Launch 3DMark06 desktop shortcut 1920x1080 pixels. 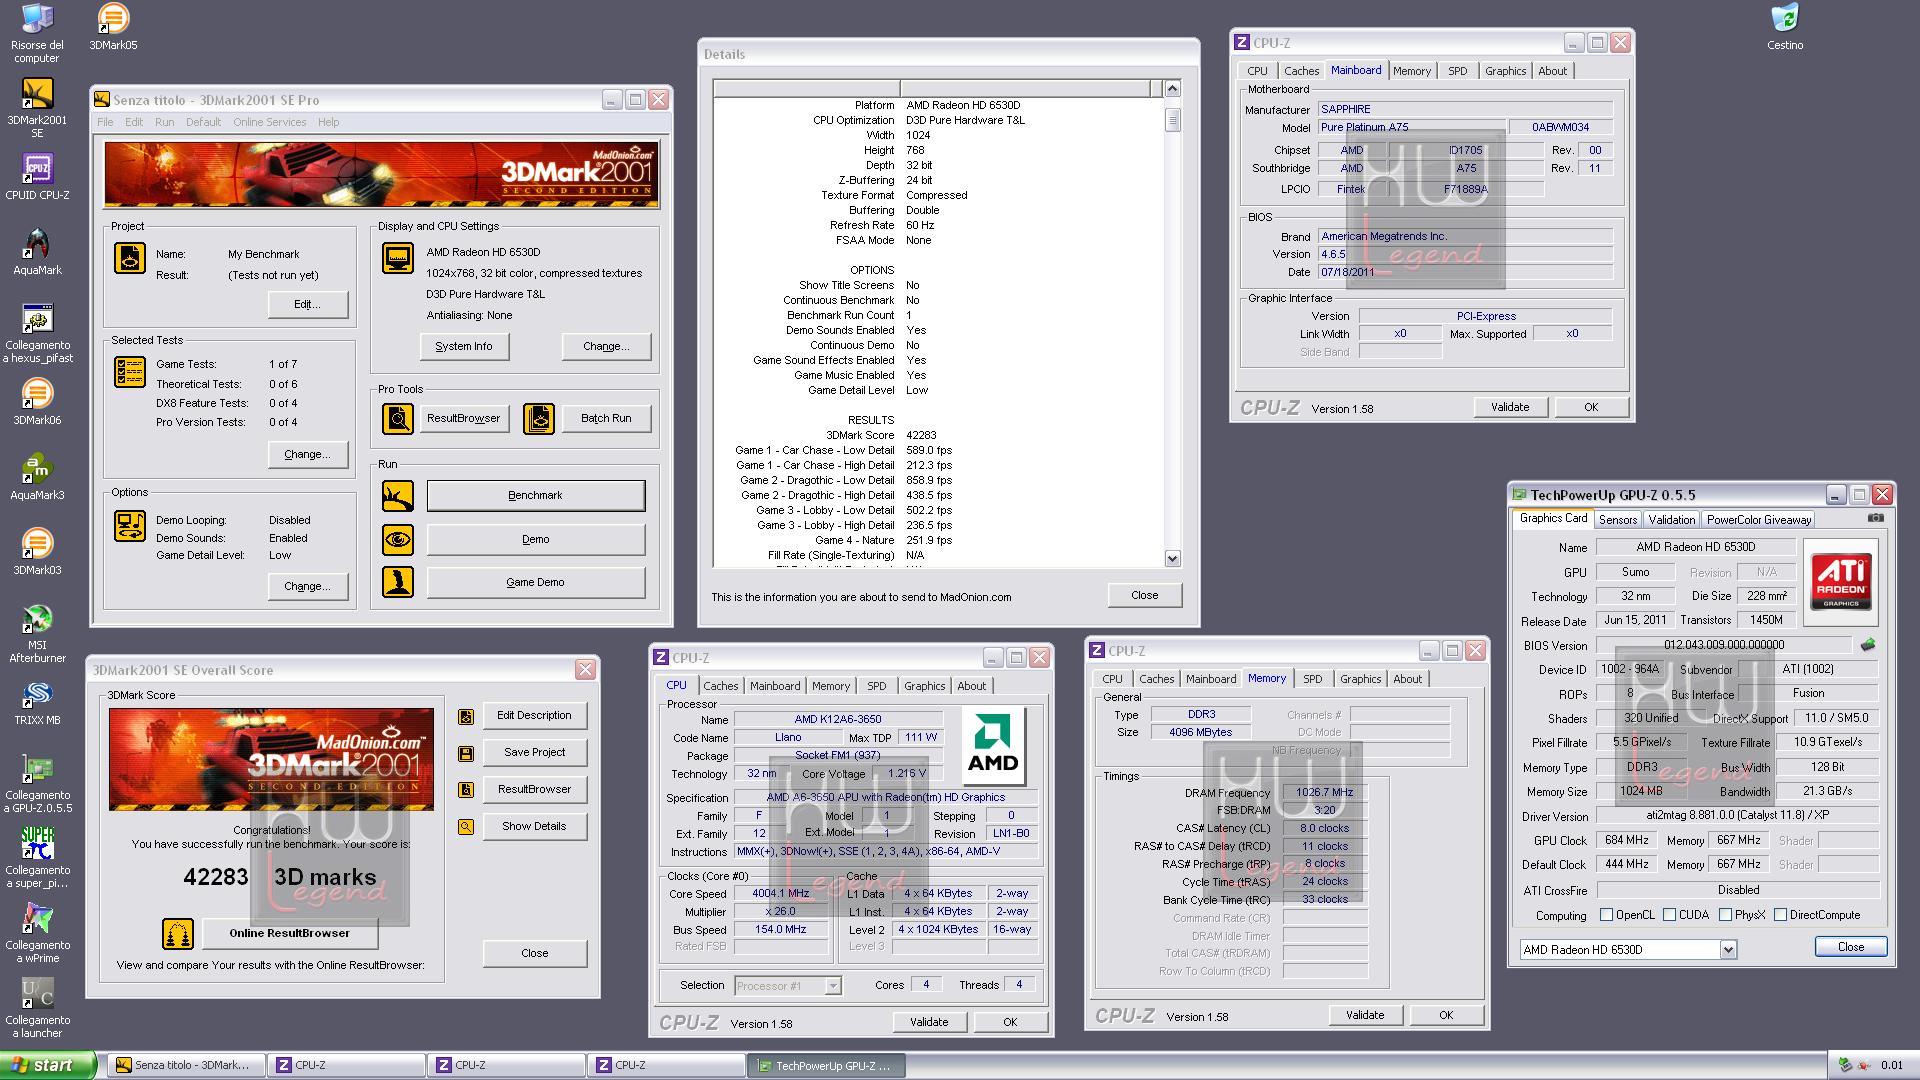37,402
